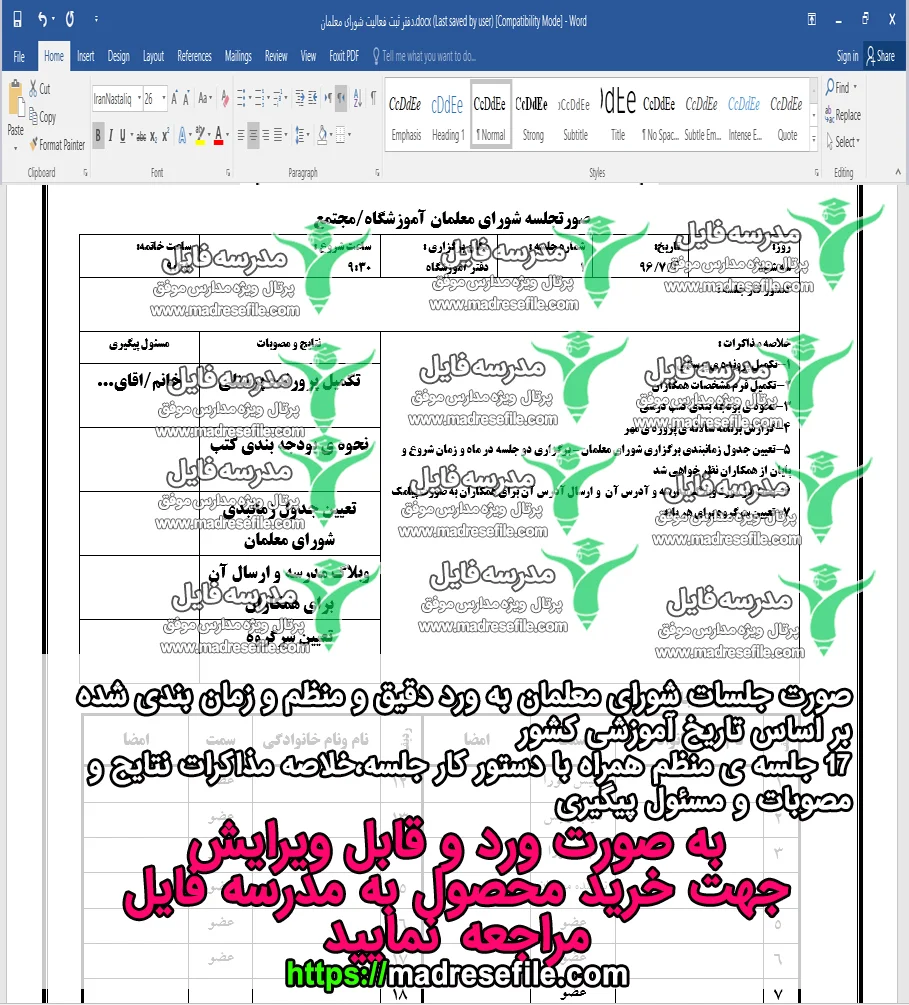
Task: Expand the Styles gallery with More arrow
Action: click(813, 138)
